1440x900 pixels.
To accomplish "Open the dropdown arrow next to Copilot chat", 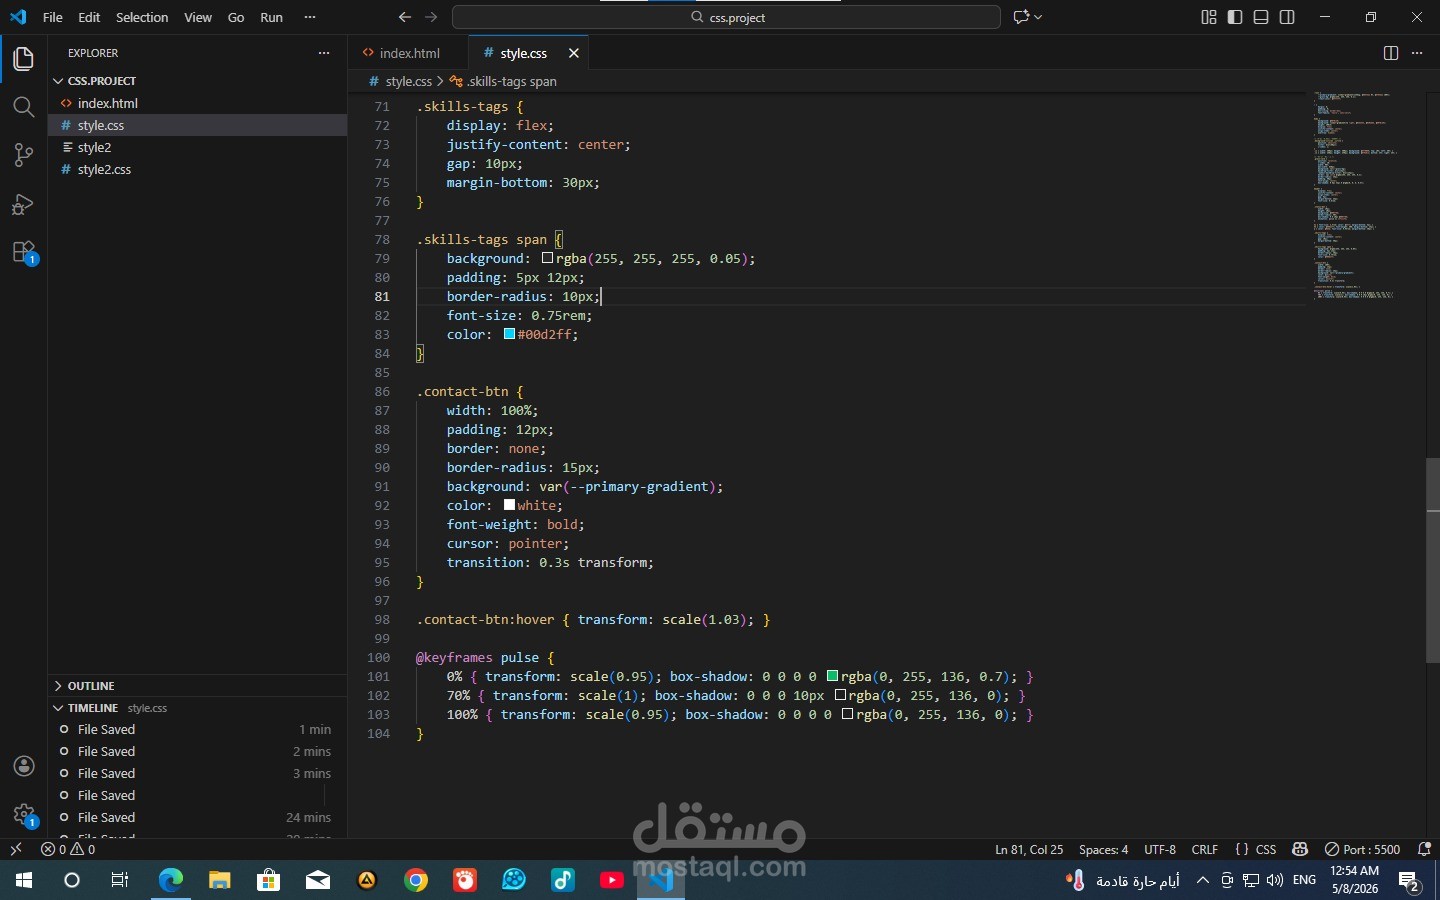I will 1038,17.
